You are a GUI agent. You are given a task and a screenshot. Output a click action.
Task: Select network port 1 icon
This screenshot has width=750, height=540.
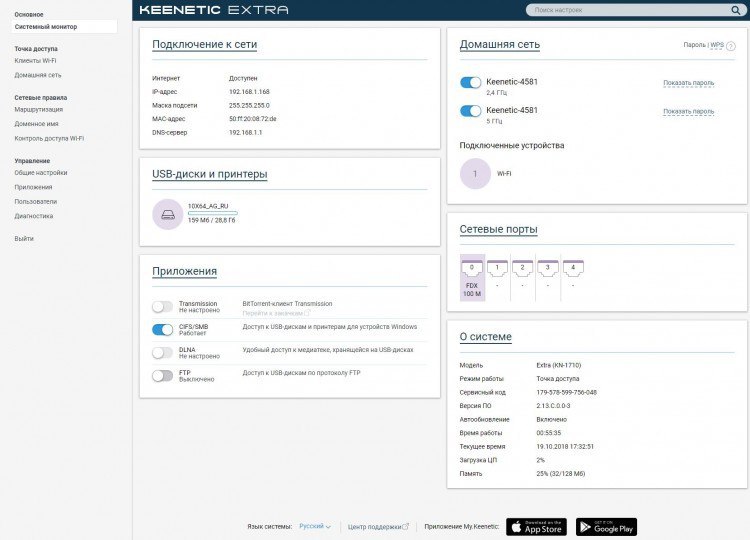click(x=497, y=268)
